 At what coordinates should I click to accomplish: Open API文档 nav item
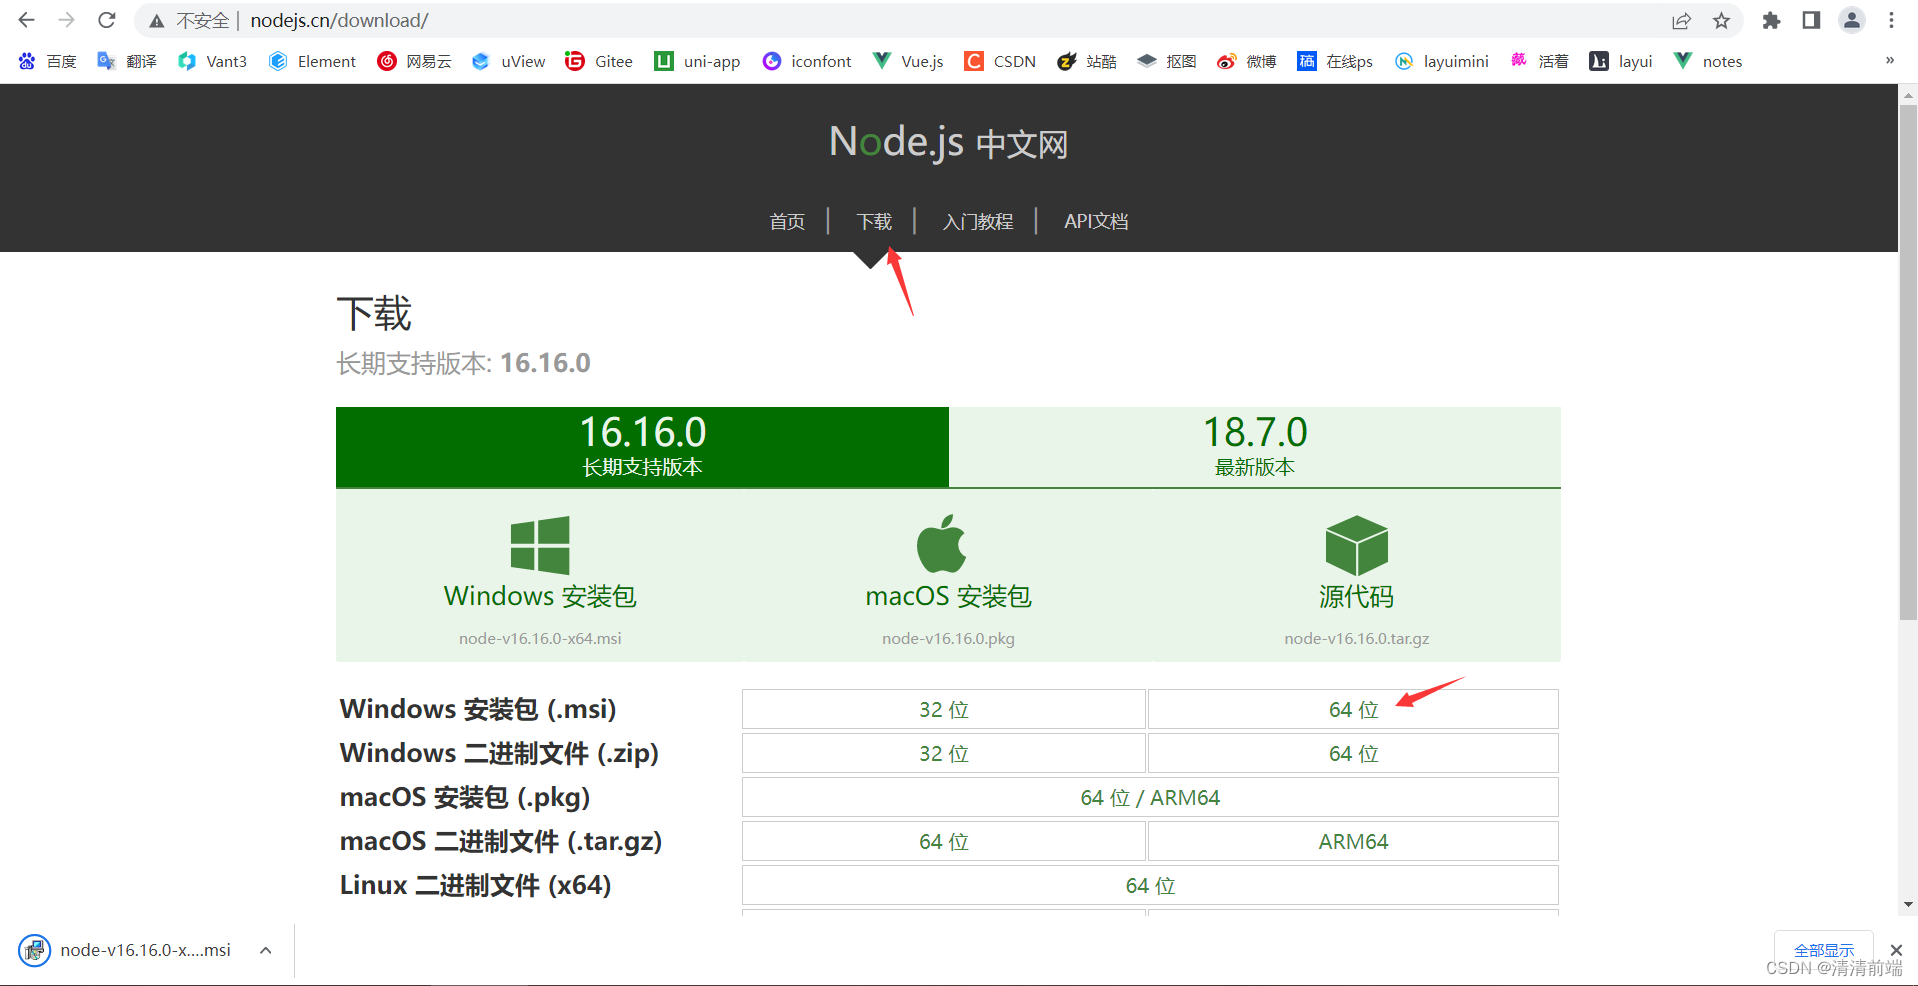(1096, 221)
